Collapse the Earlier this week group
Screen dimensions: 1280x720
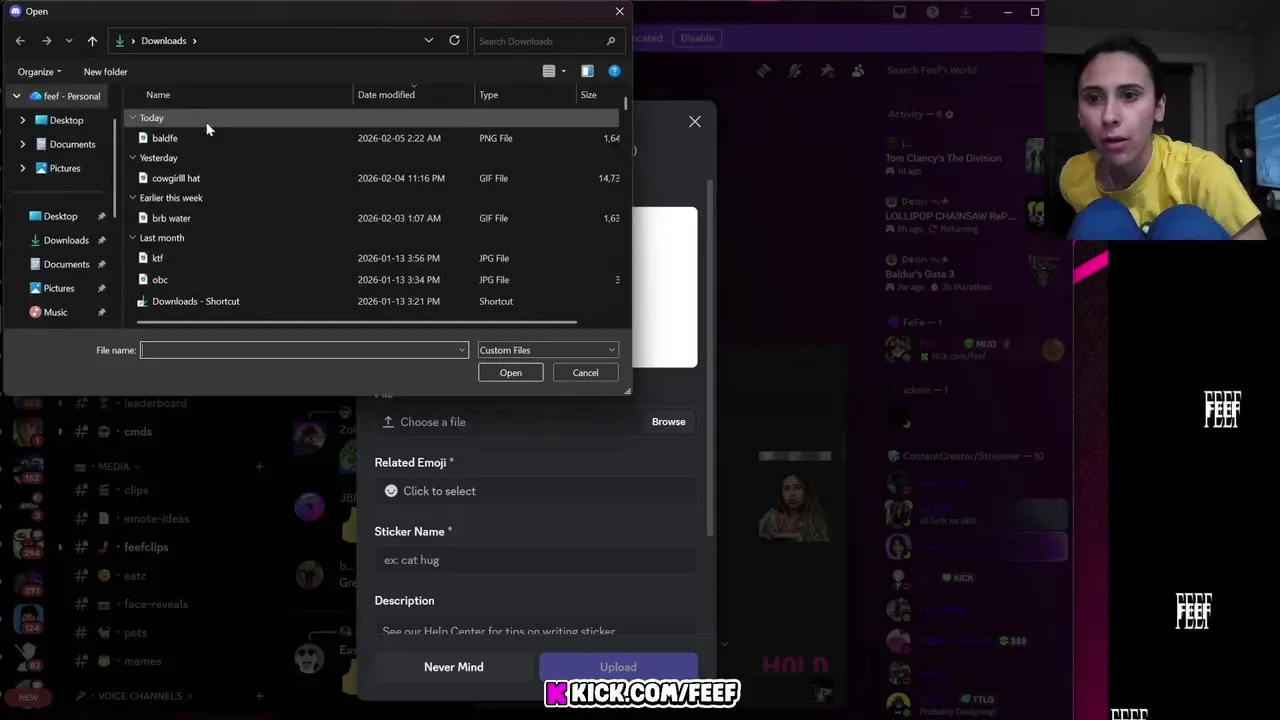(x=132, y=198)
